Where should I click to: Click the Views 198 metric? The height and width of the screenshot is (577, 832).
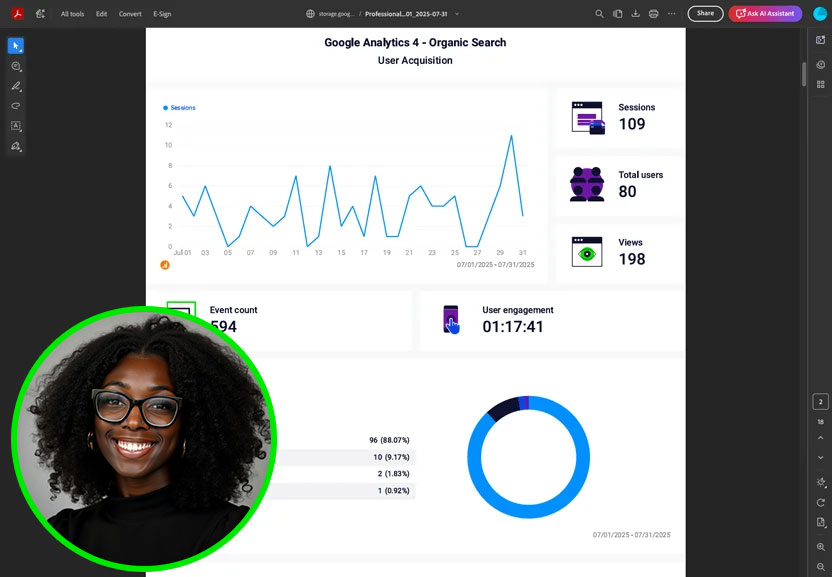click(x=619, y=252)
